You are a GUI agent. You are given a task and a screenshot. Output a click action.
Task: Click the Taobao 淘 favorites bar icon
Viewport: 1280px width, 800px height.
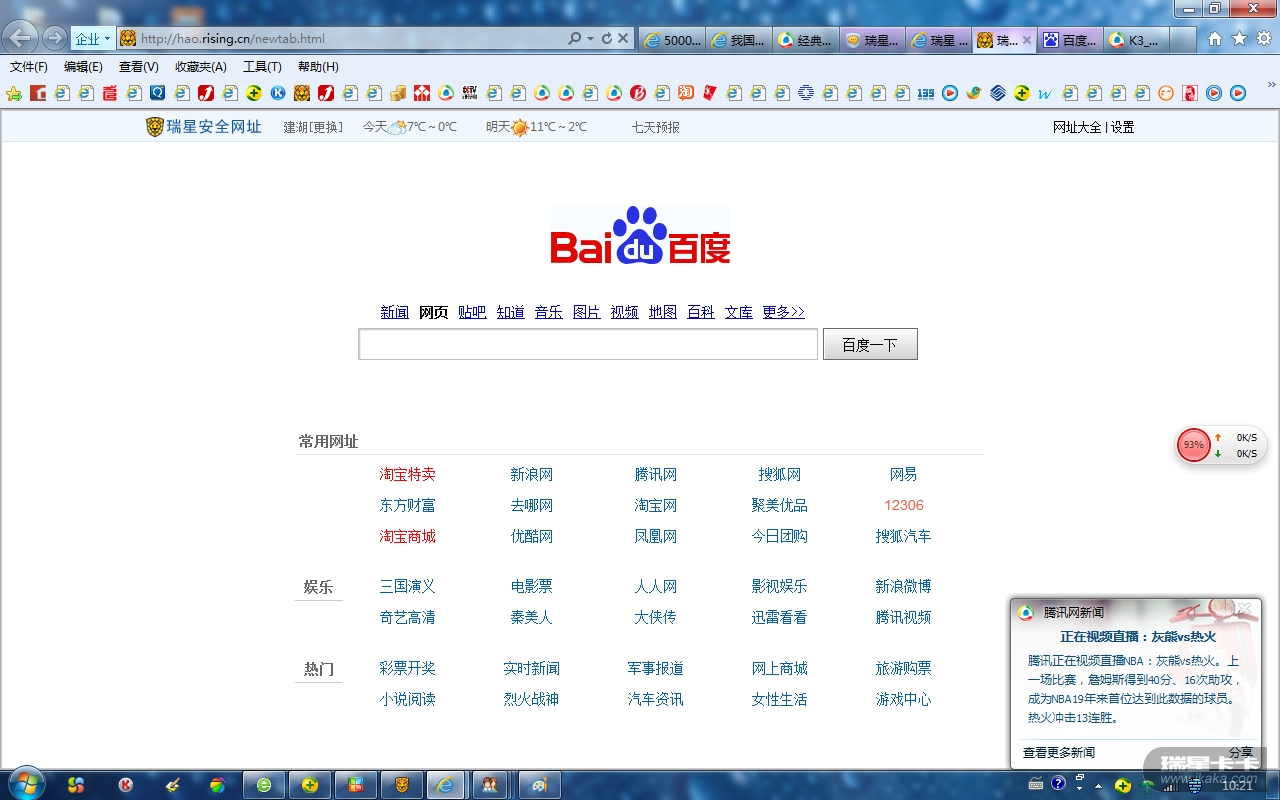coord(686,93)
